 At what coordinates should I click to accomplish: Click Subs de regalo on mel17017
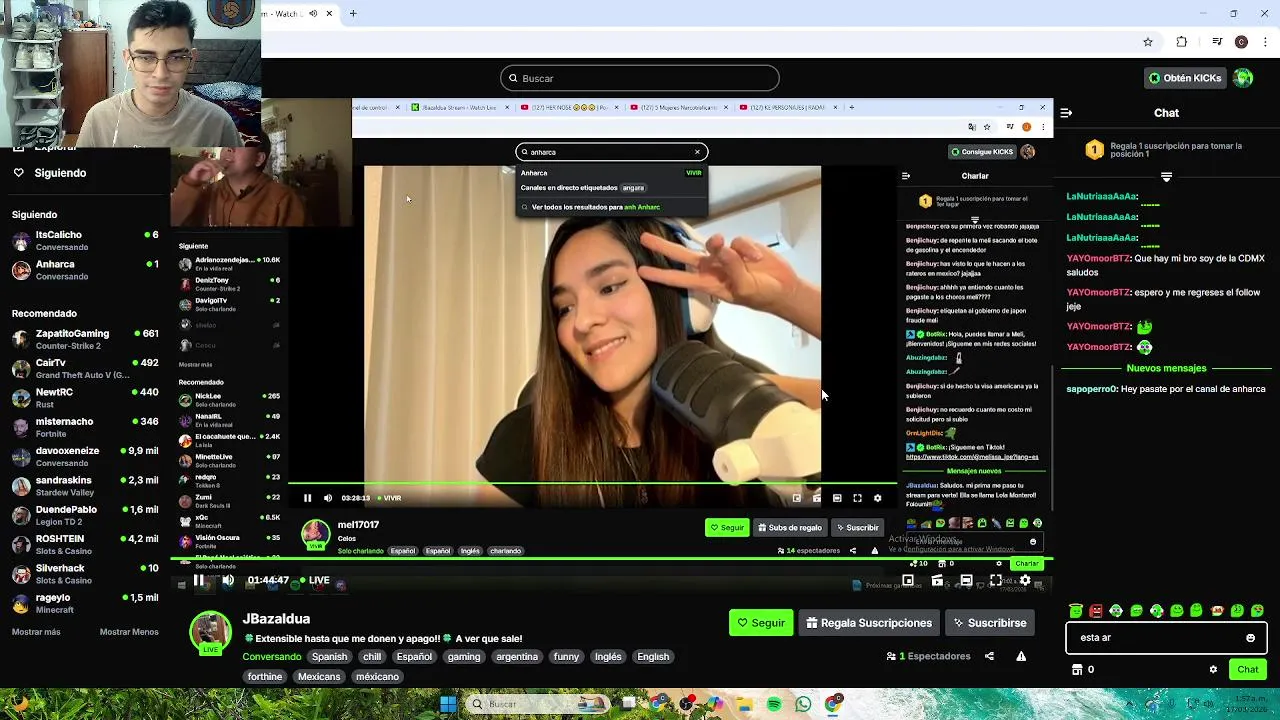(790, 527)
